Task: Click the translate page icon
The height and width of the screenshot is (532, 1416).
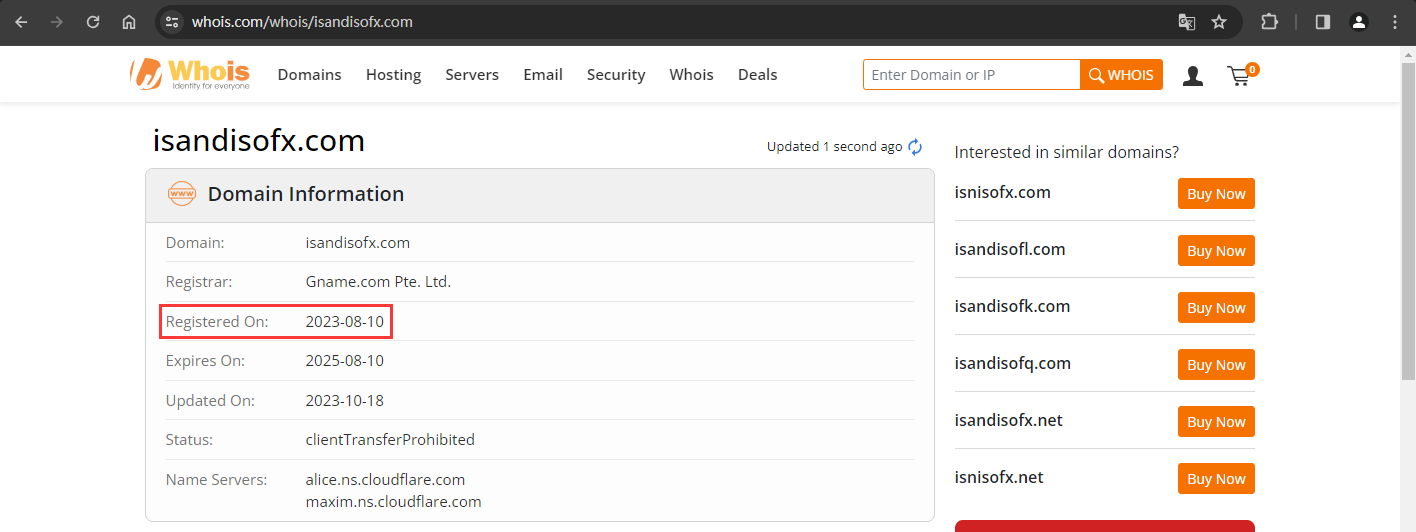Action: tap(1187, 22)
